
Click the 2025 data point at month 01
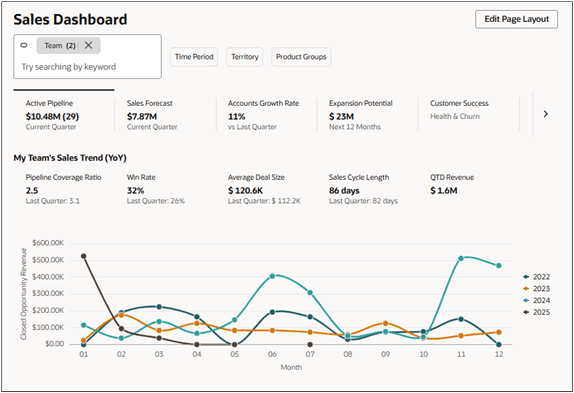[83, 256]
